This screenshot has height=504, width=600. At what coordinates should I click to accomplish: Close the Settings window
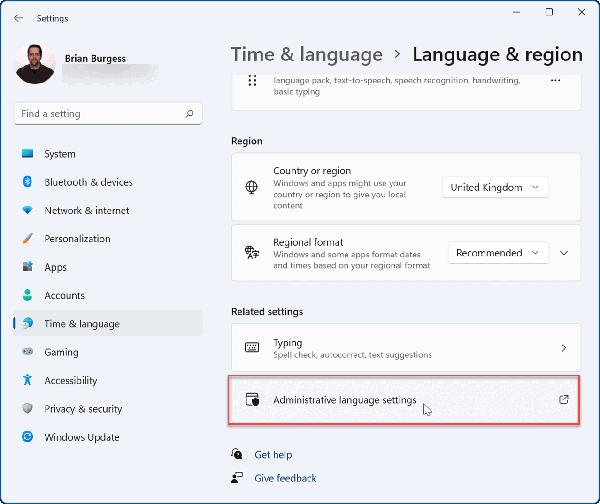582,12
